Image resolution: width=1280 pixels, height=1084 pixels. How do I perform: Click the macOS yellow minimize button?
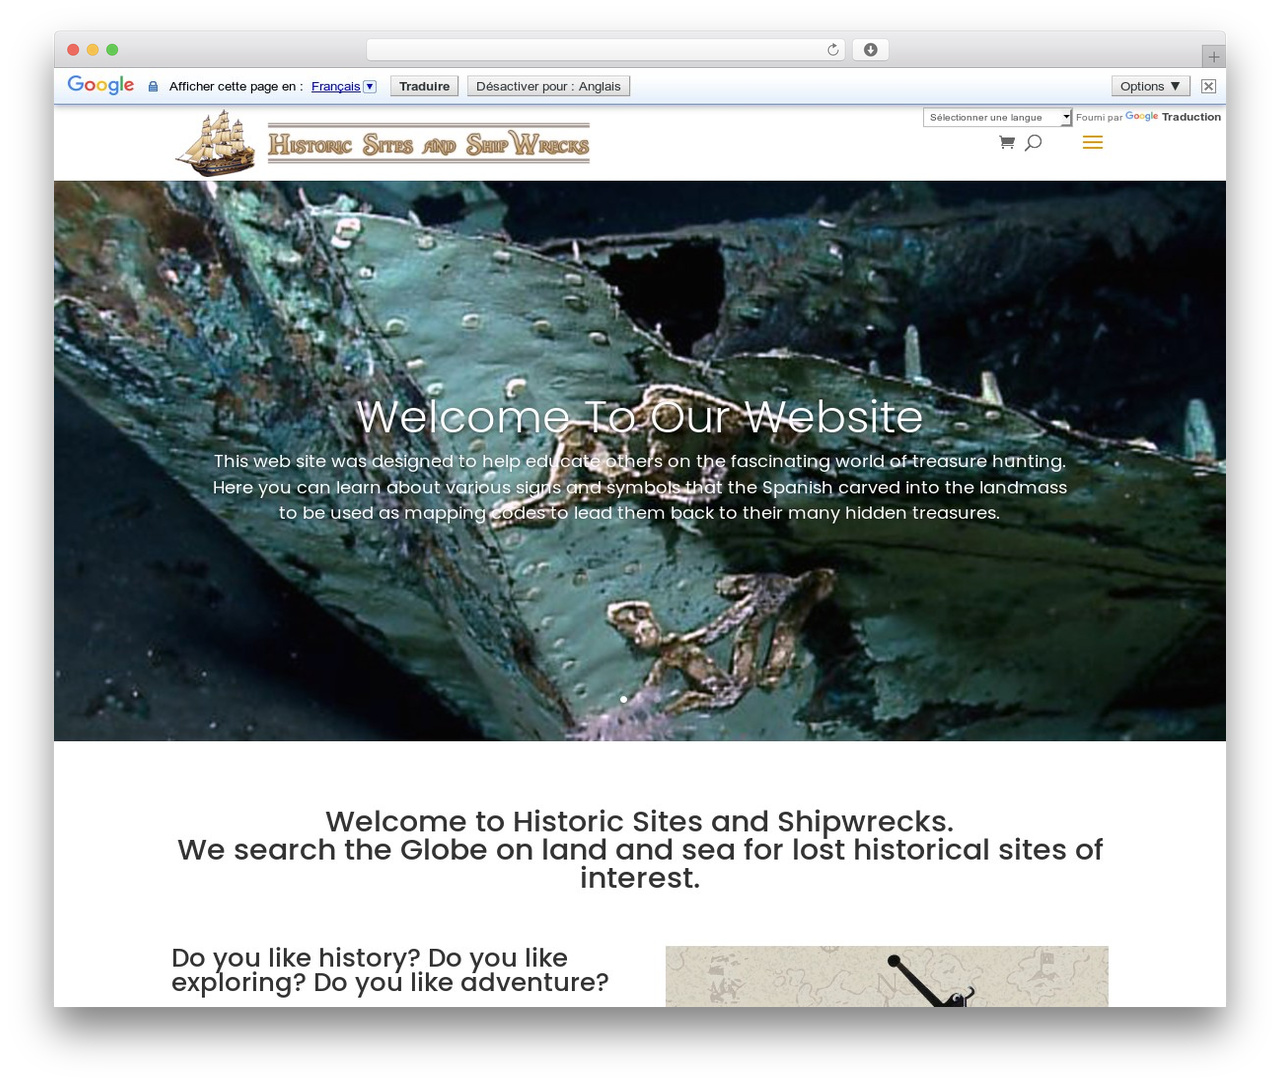tap(93, 50)
